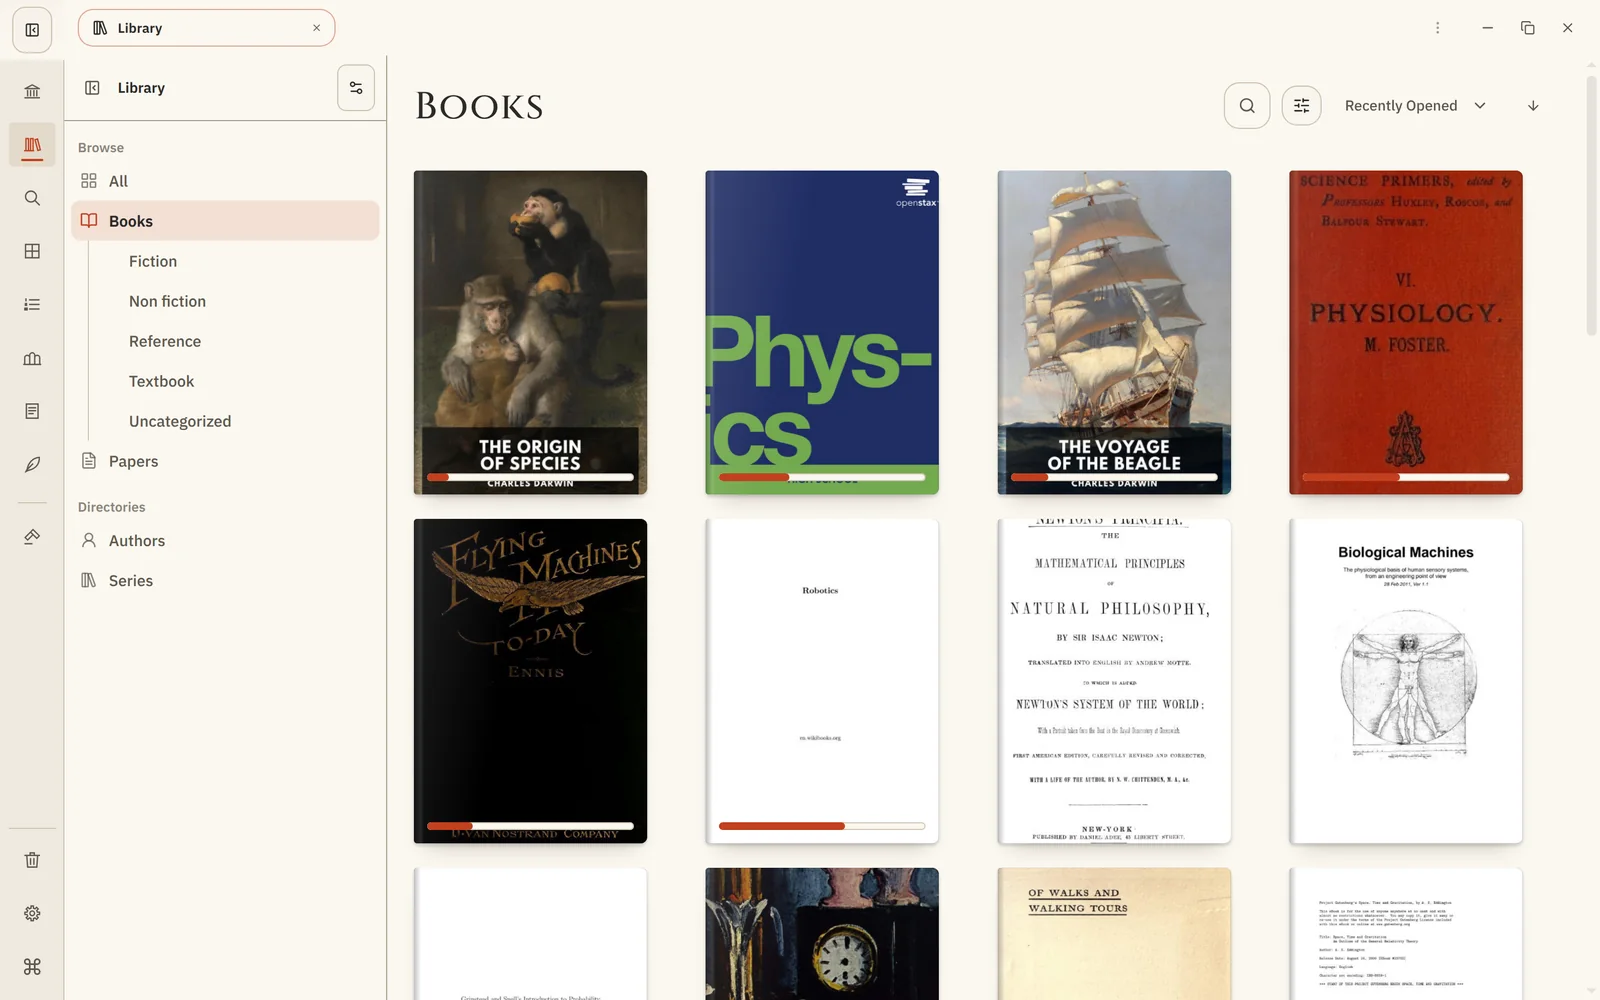Open The Voyage of the Beagle book

(x=1114, y=332)
